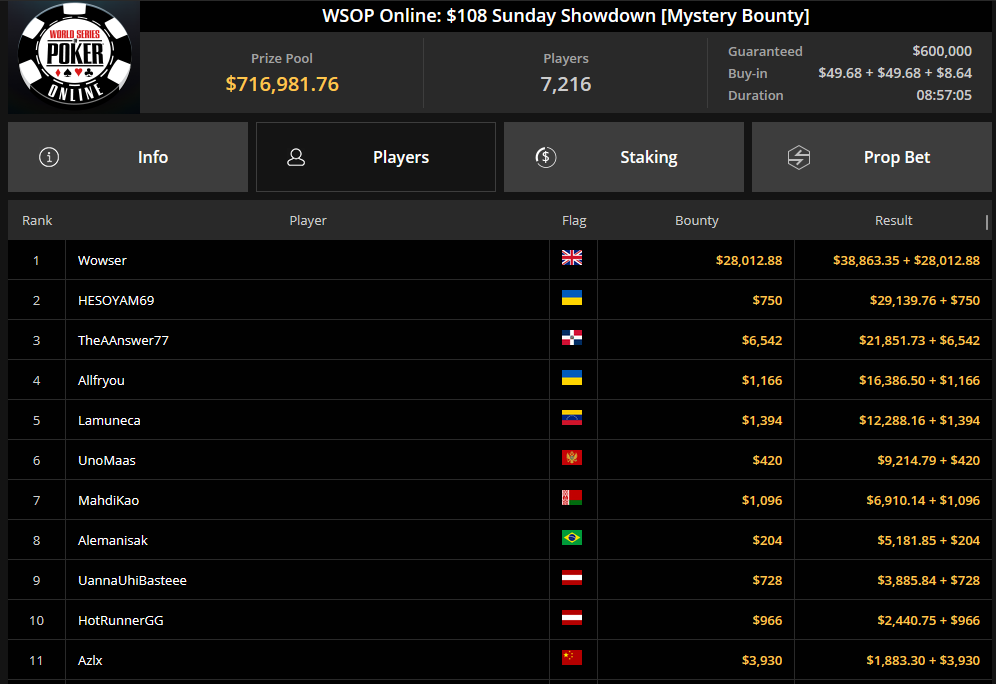Click the scrollbar beside the Result header

[986, 222]
